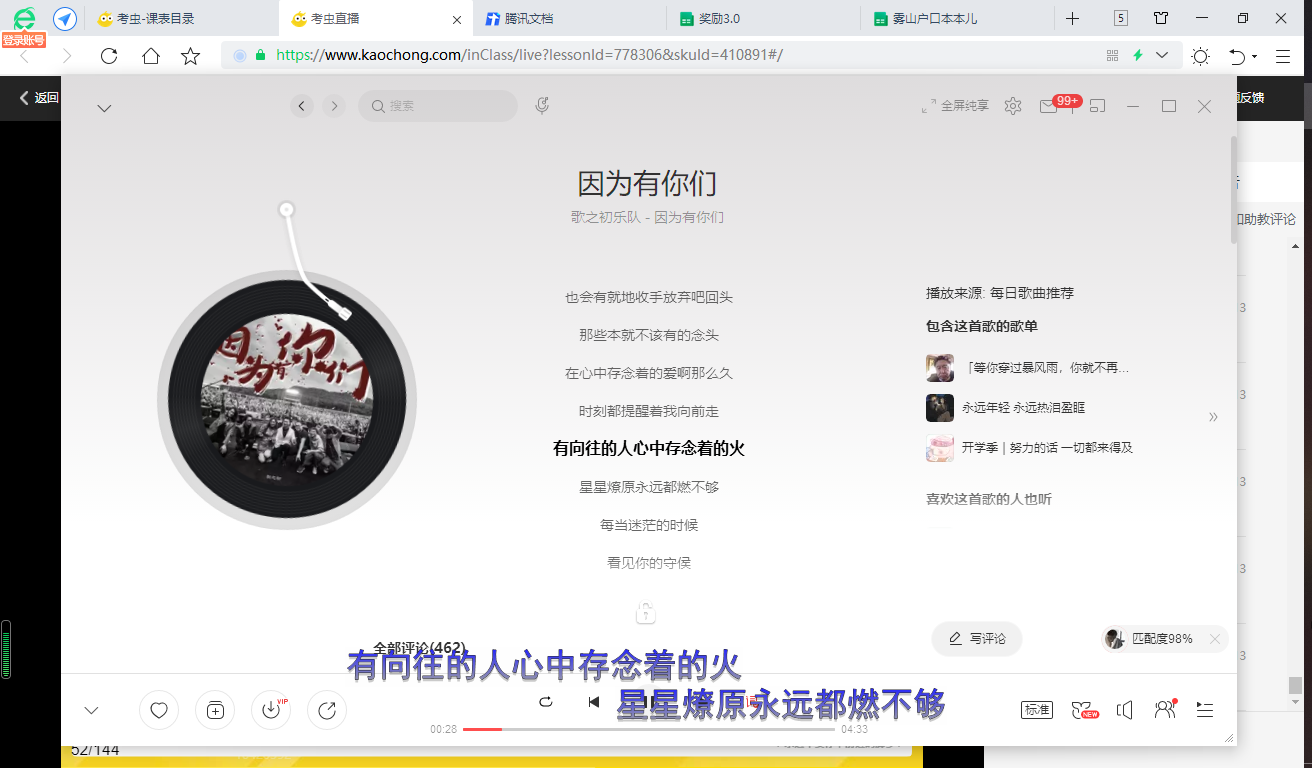The height and width of the screenshot is (768, 1312).
Task: Open playlist 永远年轻 永远热泪盈眶
Action: pyautogui.click(x=1023, y=408)
